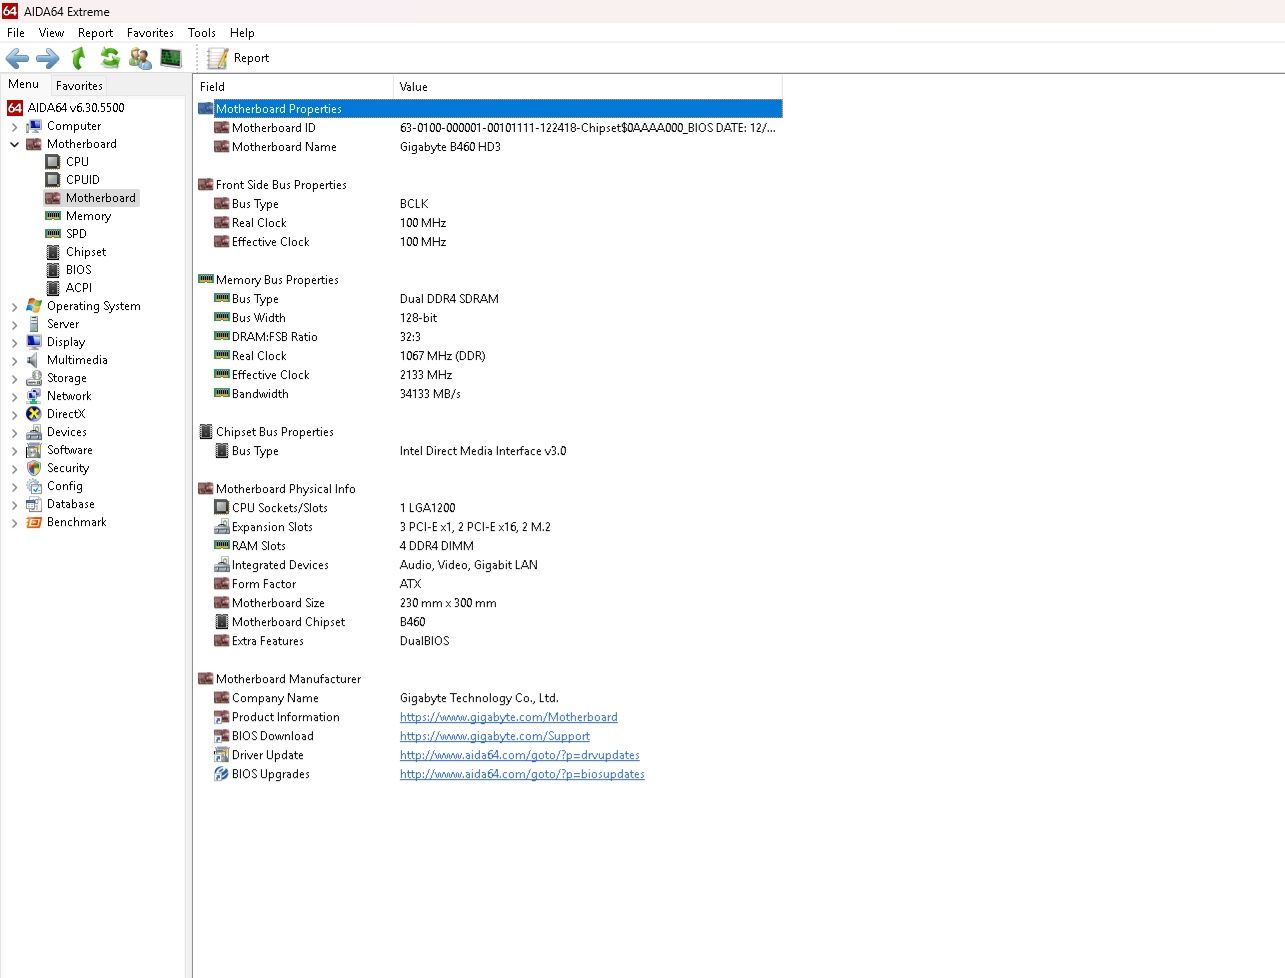This screenshot has height=978, width=1285.
Task: Open the gigabyte.com/Motherboard product link
Action: 508,717
